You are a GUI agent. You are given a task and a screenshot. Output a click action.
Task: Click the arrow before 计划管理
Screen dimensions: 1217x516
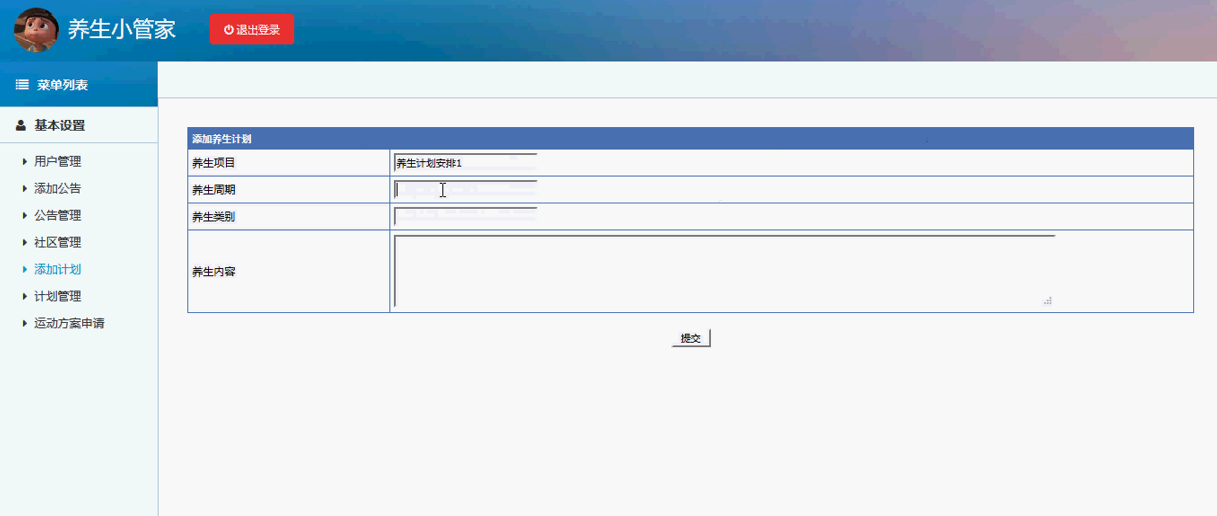pos(25,296)
